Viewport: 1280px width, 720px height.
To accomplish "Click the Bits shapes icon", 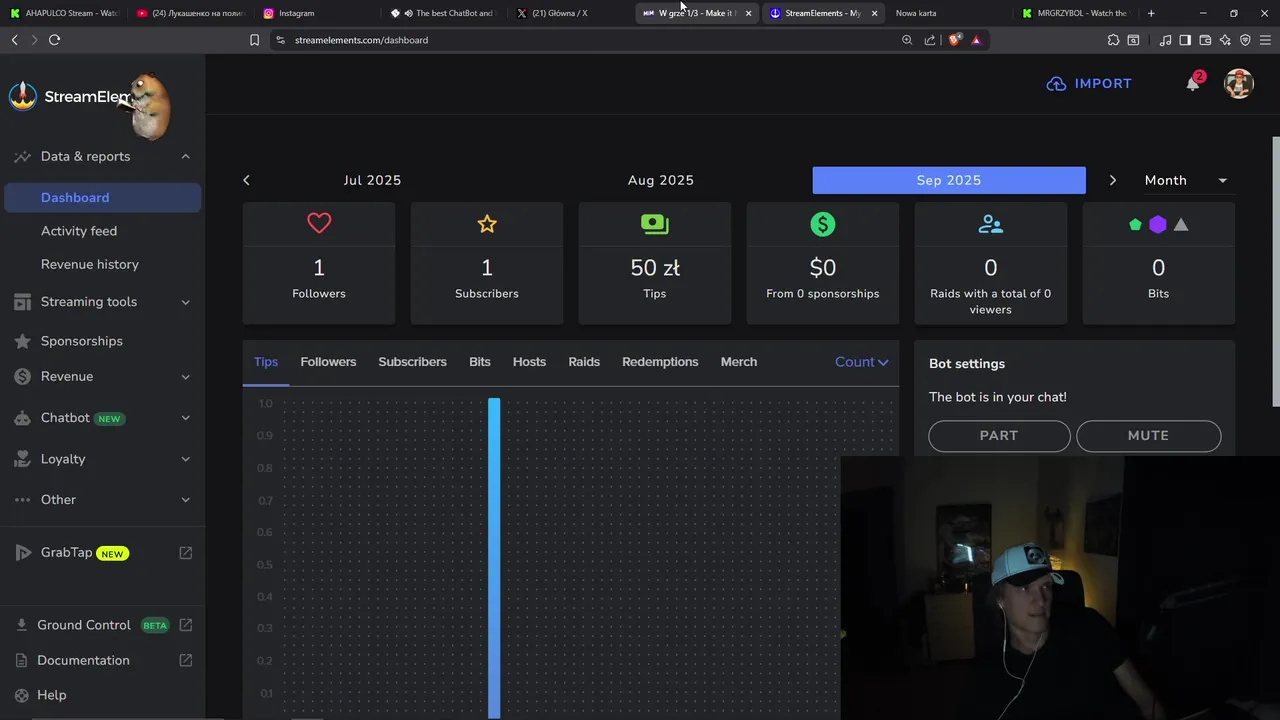I will point(1158,224).
